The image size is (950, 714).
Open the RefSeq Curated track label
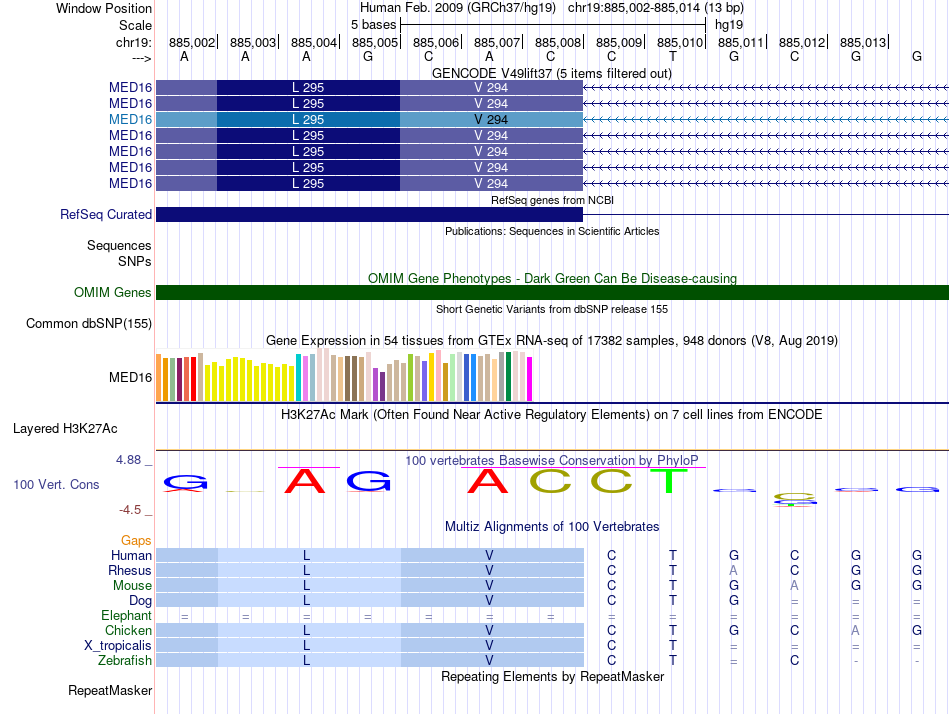click(106, 215)
